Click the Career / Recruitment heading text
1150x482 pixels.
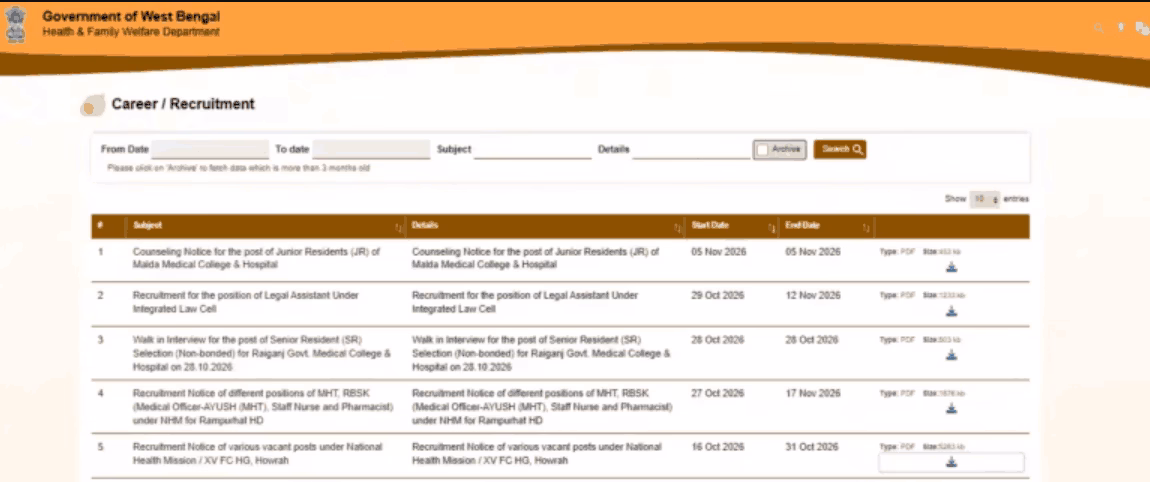click(x=183, y=104)
